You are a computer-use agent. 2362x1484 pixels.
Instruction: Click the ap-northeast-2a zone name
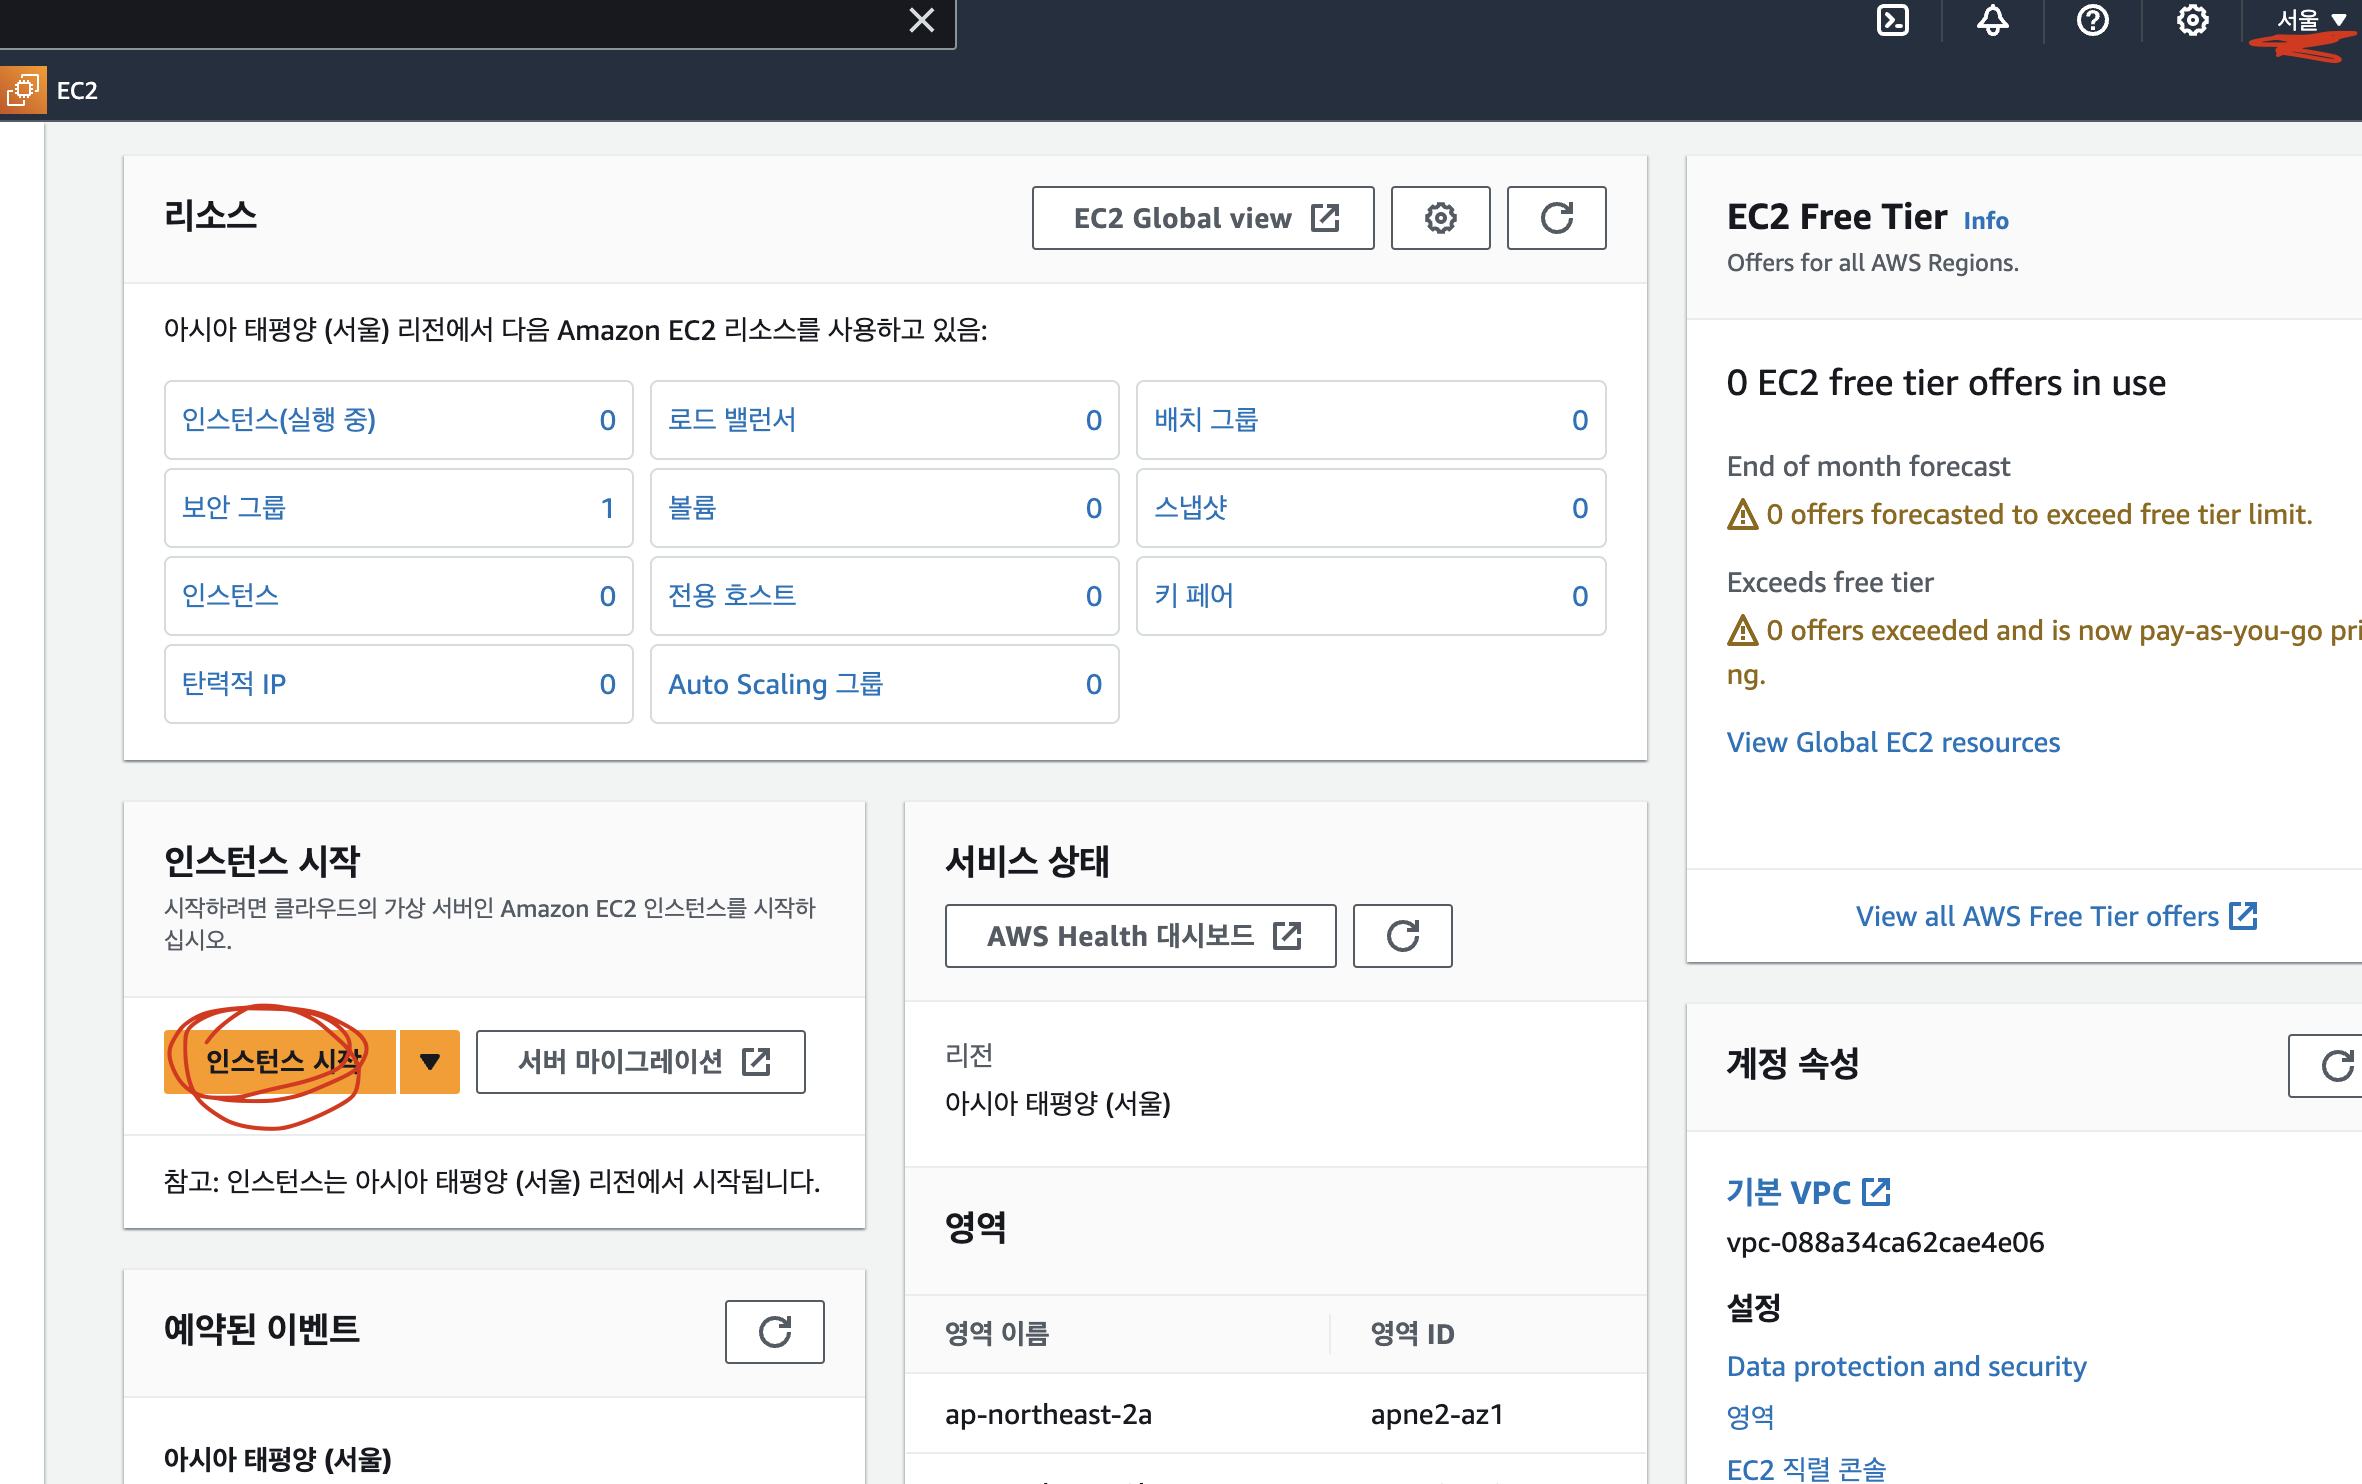[1048, 1414]
